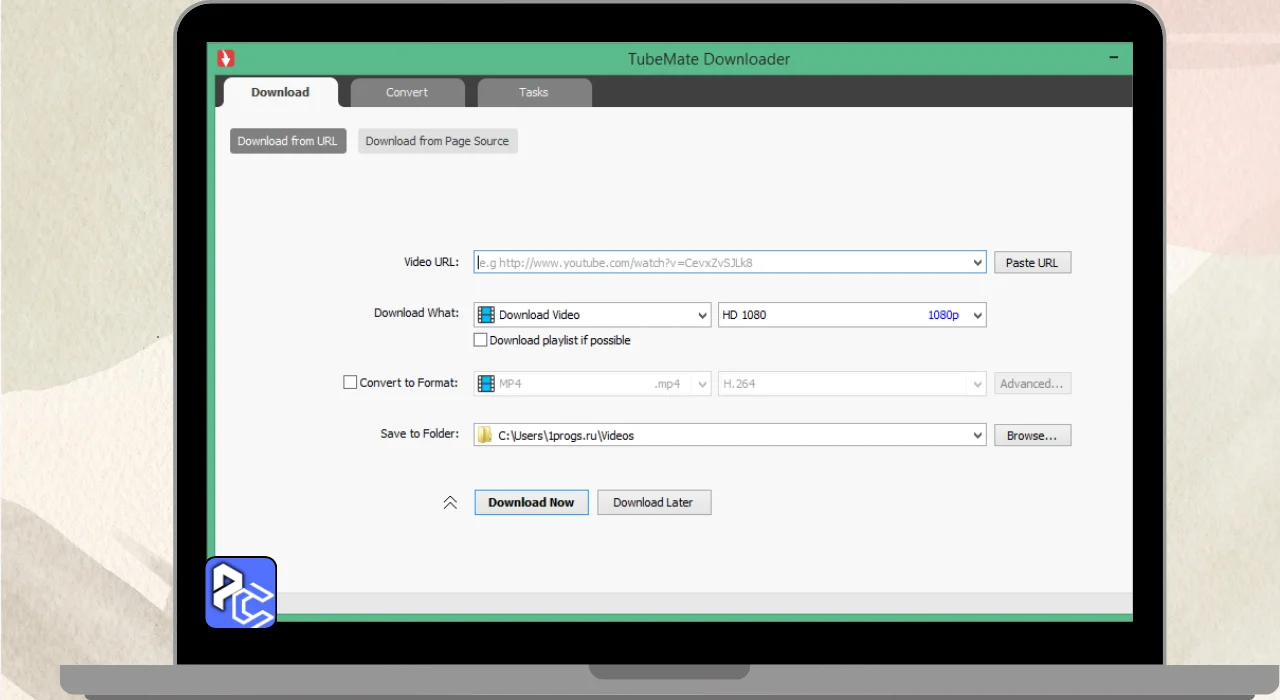Minimize the TubeMate Downloader window
The image size is (1280, 700).
click(1114, 58)
